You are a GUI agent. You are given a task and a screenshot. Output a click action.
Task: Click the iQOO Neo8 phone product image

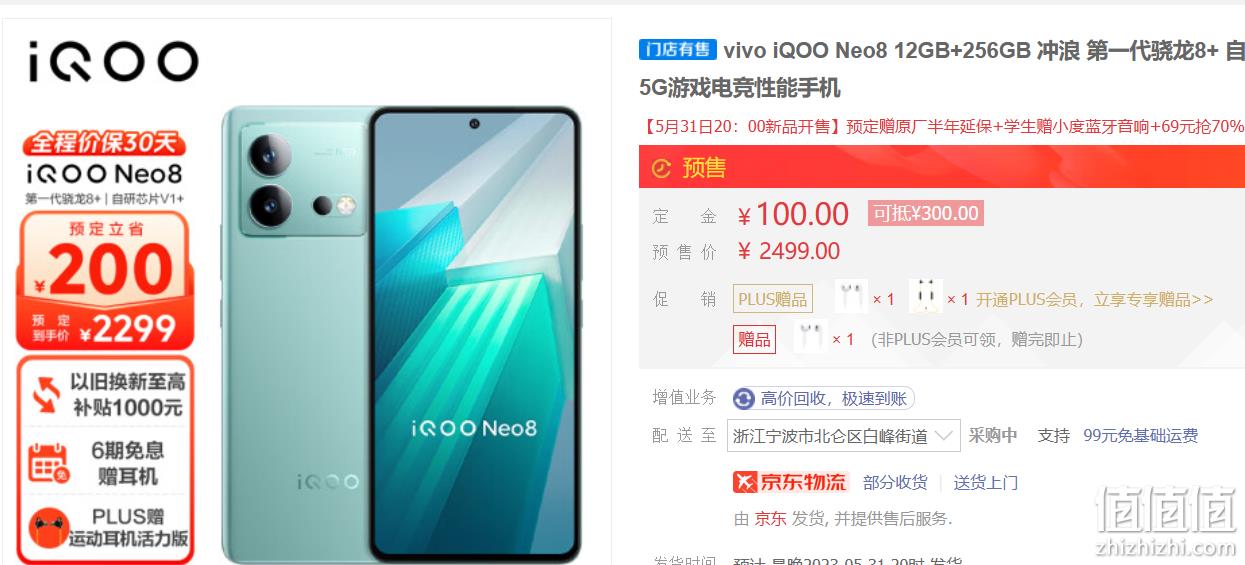tap(400, 333)
